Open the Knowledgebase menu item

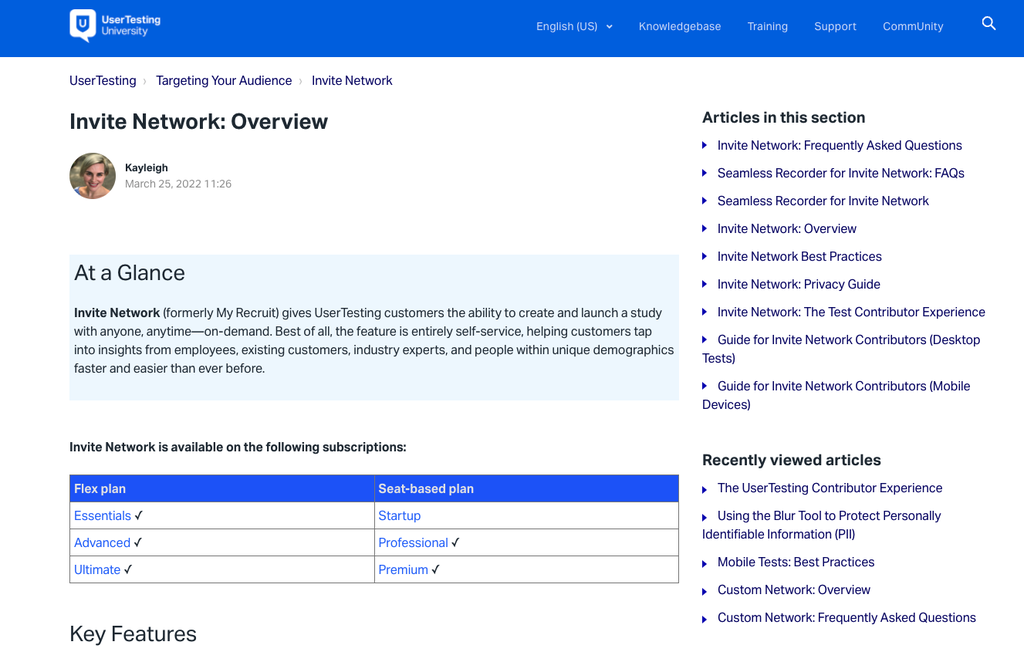point(680,27)
